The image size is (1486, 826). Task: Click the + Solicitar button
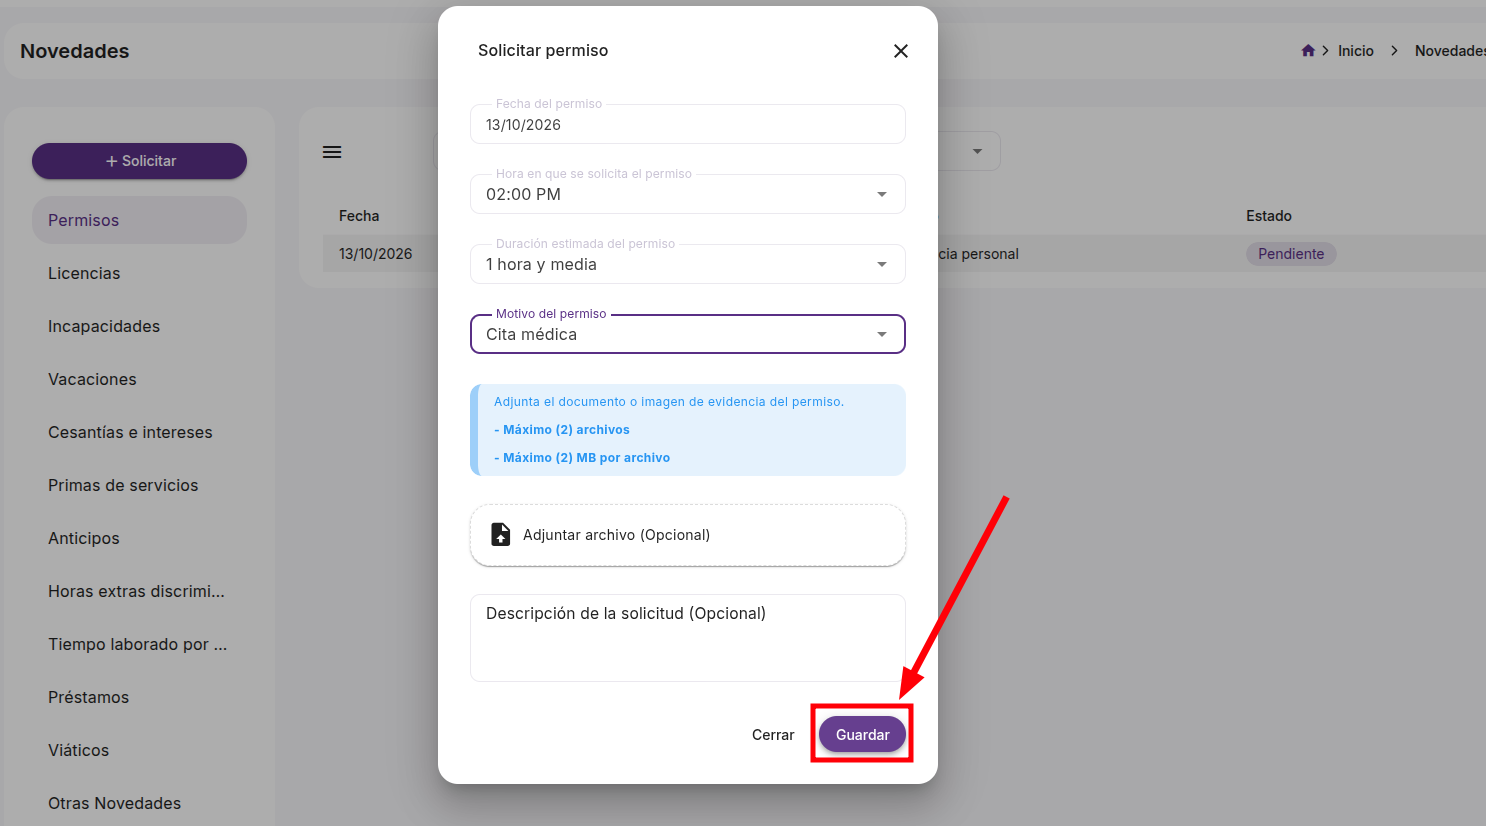pyautogui.click(x=140, y=161)
